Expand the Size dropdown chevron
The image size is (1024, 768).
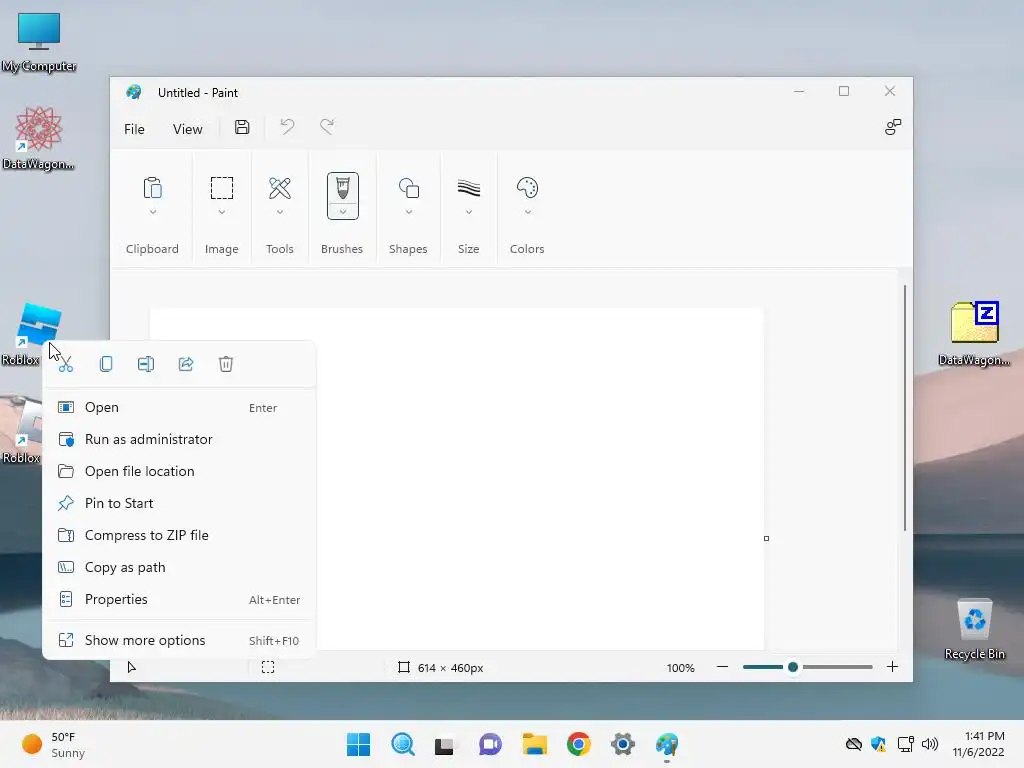pos(469,212)
